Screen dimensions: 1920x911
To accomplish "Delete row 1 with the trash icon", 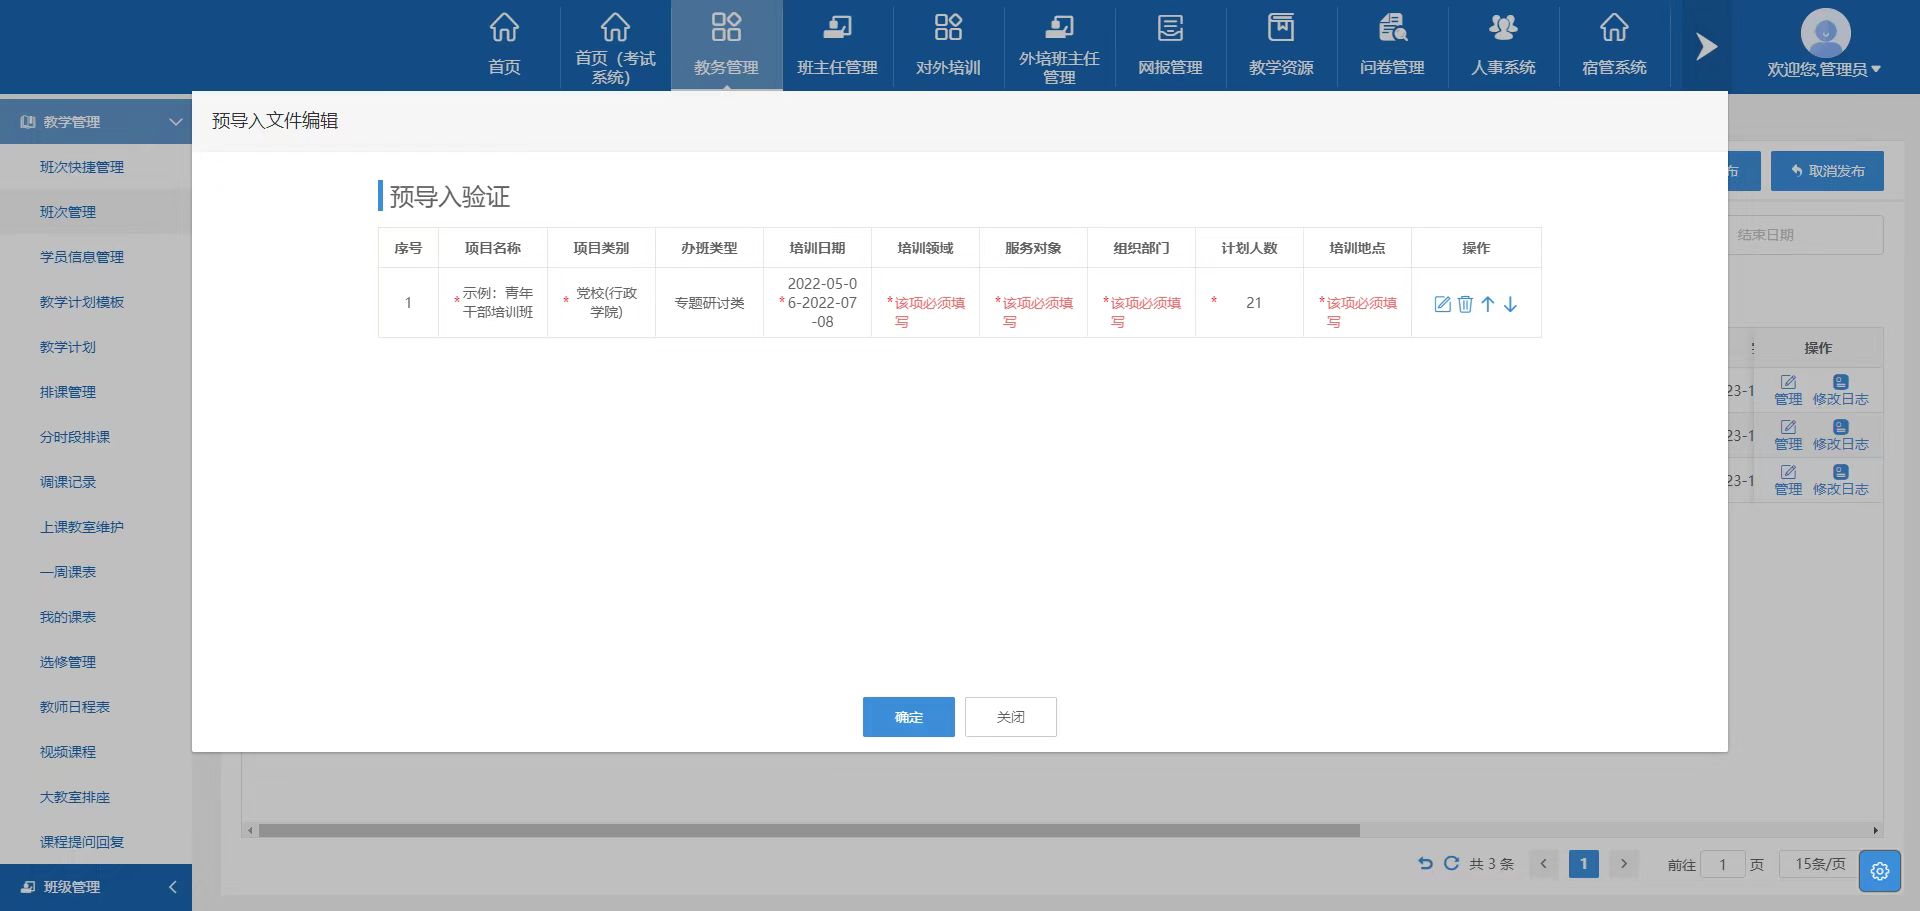I will [x=1465, y=304].
